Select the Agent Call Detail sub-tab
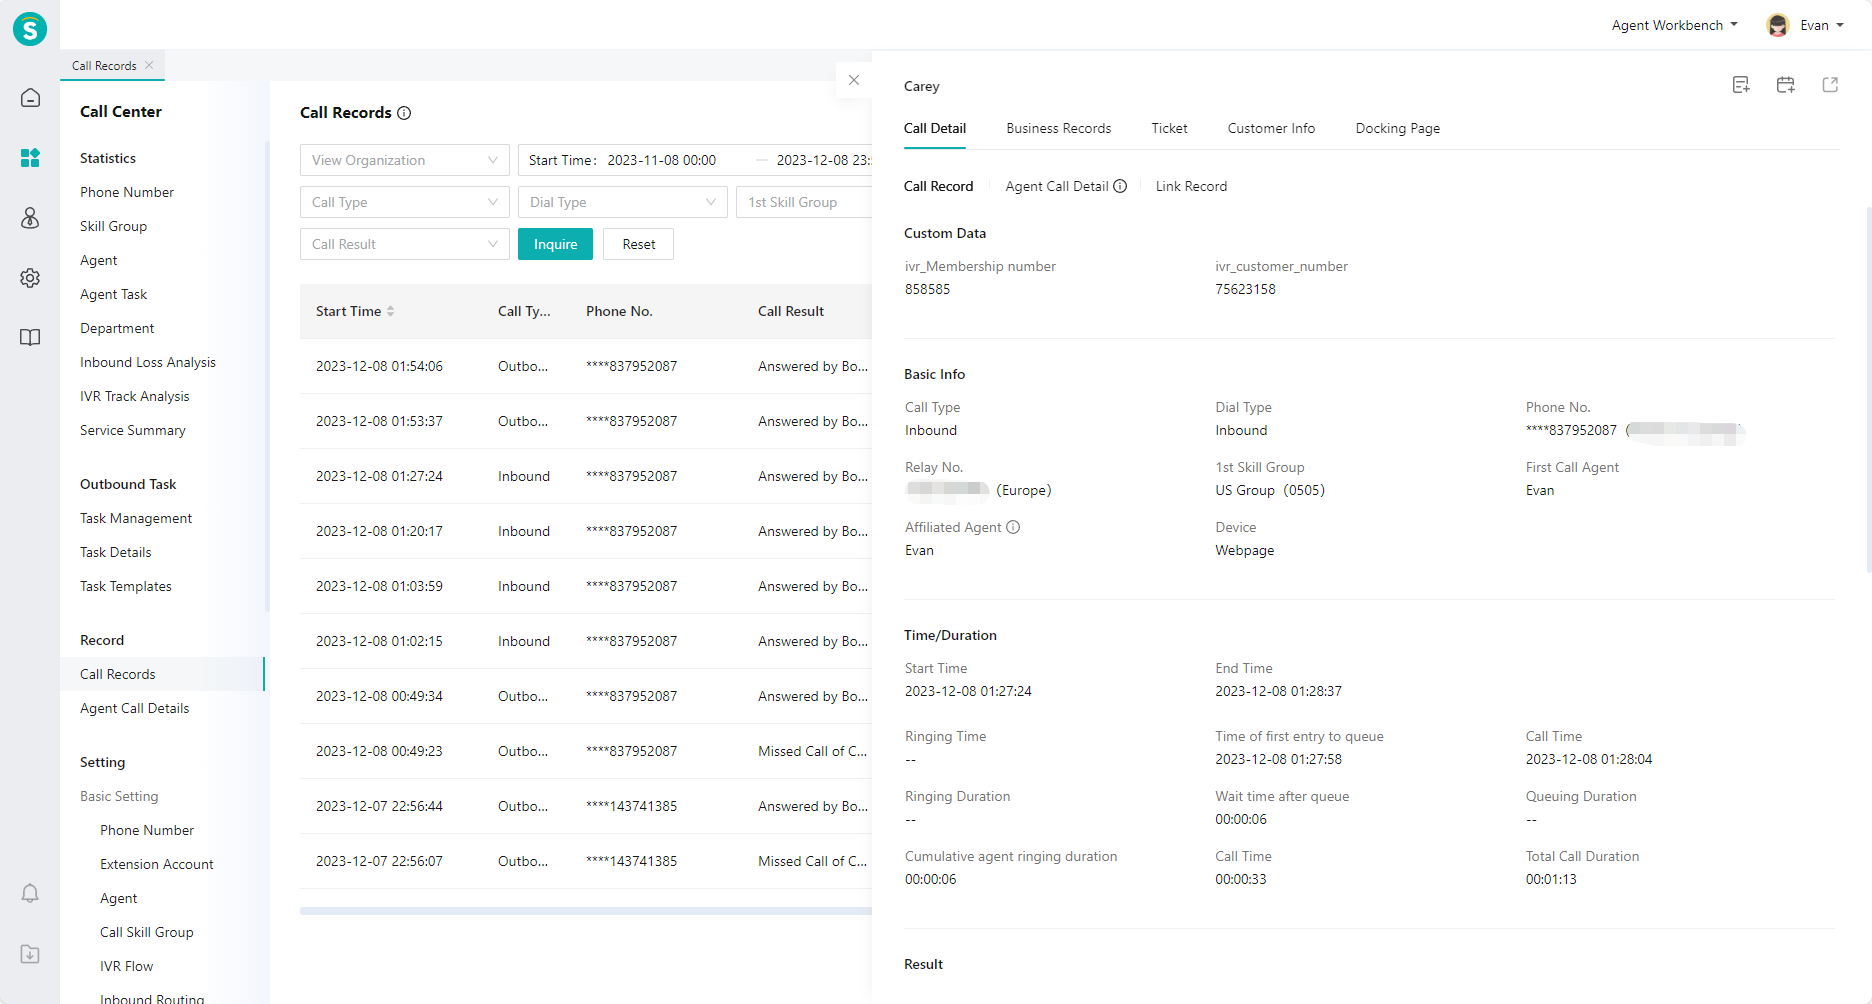The width and height of the screenshot is (1872, 1004). click(x=1057, y=186)
